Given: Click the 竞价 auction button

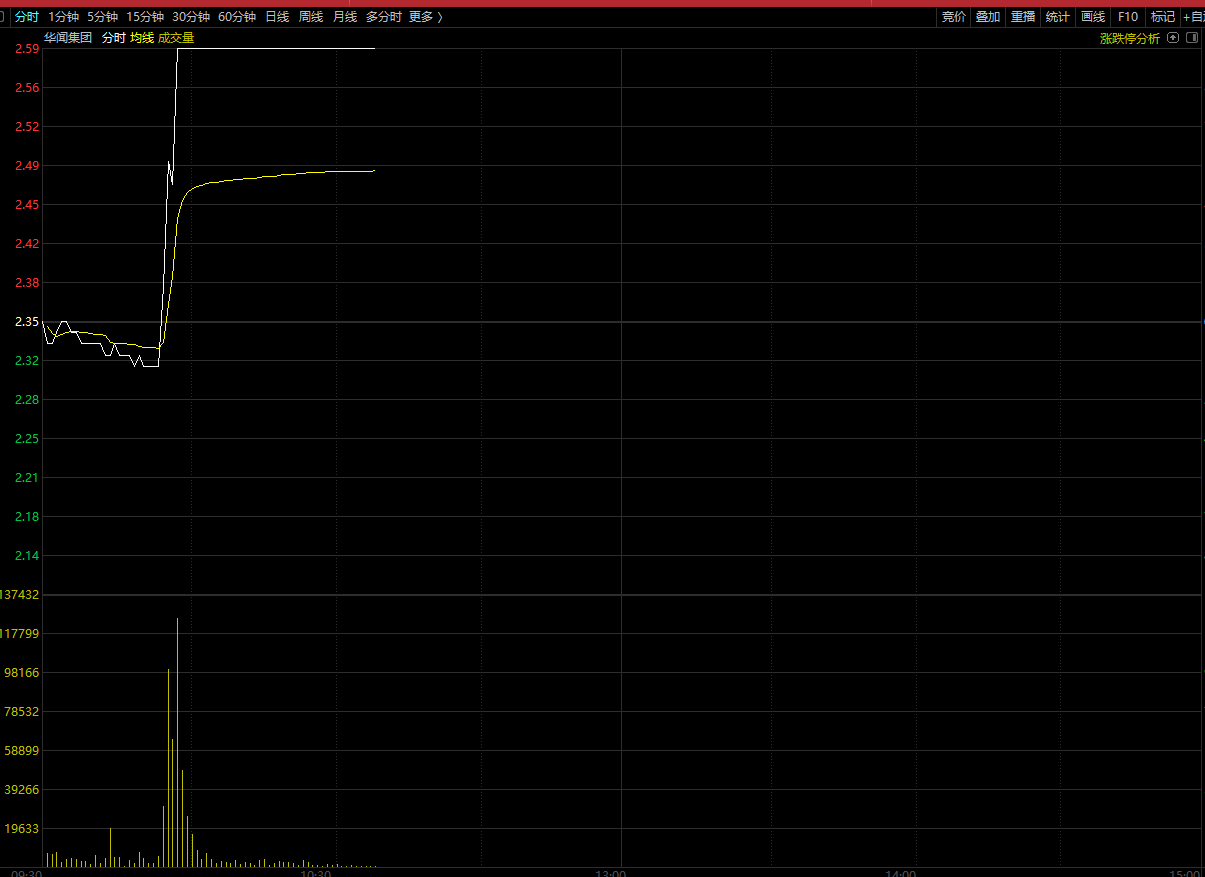Looking at the screenshot, I should (x=954, y=17).
